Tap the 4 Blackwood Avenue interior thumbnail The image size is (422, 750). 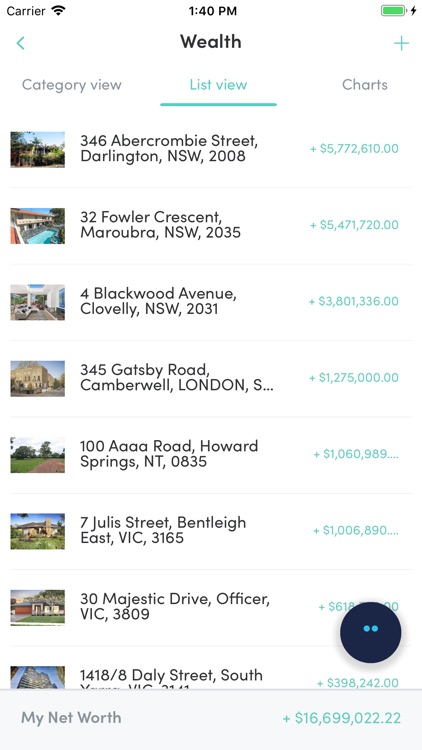38,302
